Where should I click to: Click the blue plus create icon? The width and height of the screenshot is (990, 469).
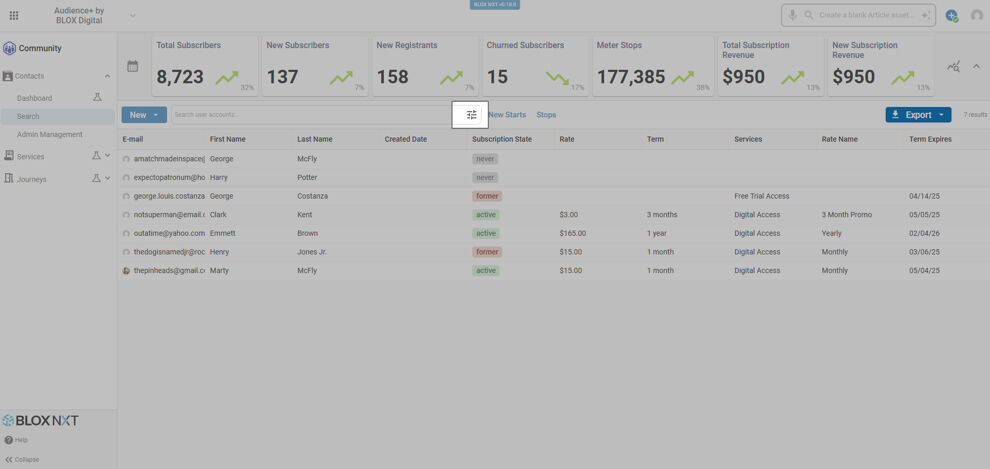coord(951,16)
